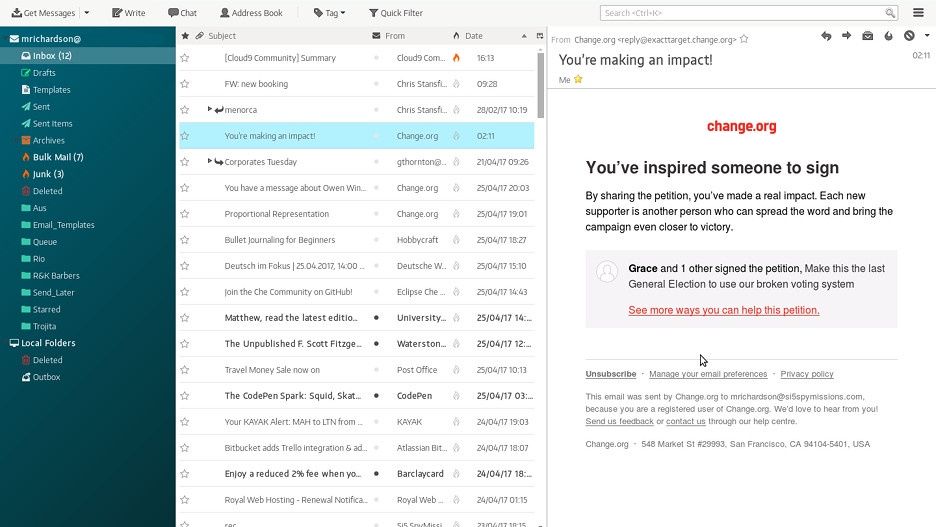
Task: Sort by attachment column header
Action: point(199,36)
